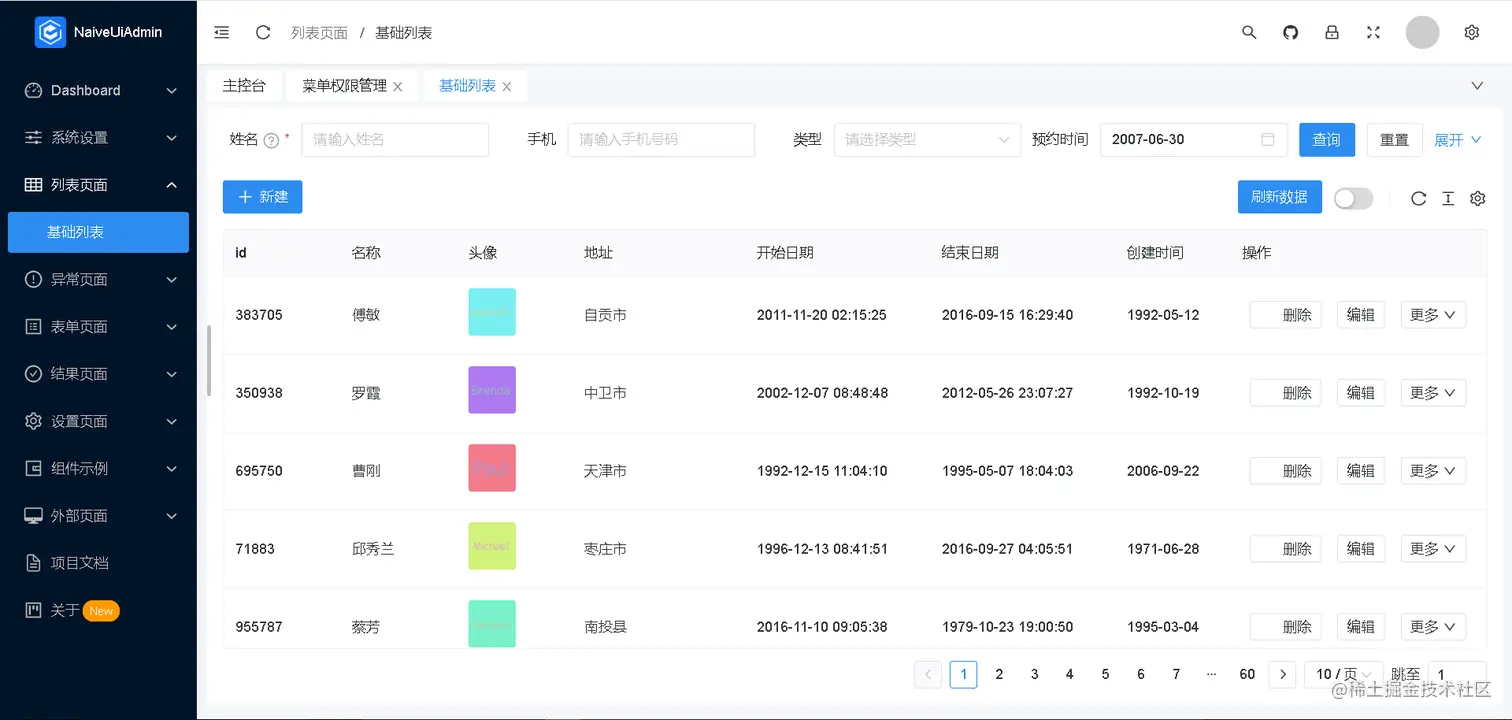Click the table refresh icon
1512x720 pixels.
coord(1418,198)
